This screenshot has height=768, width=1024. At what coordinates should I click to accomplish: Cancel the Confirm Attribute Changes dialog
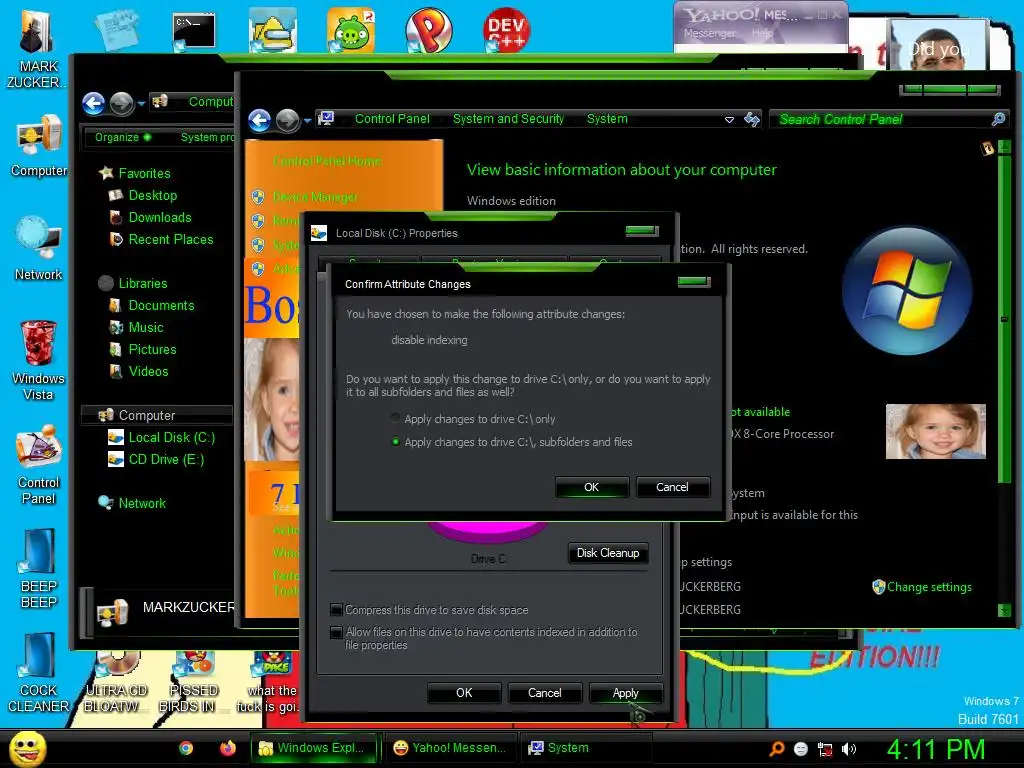[x=672, y=487]
